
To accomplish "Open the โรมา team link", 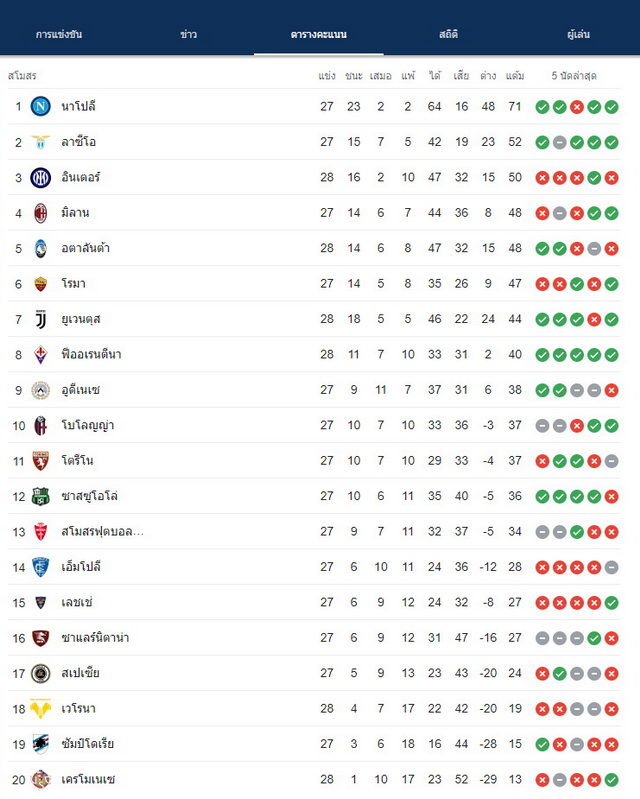I will (73, 283).
